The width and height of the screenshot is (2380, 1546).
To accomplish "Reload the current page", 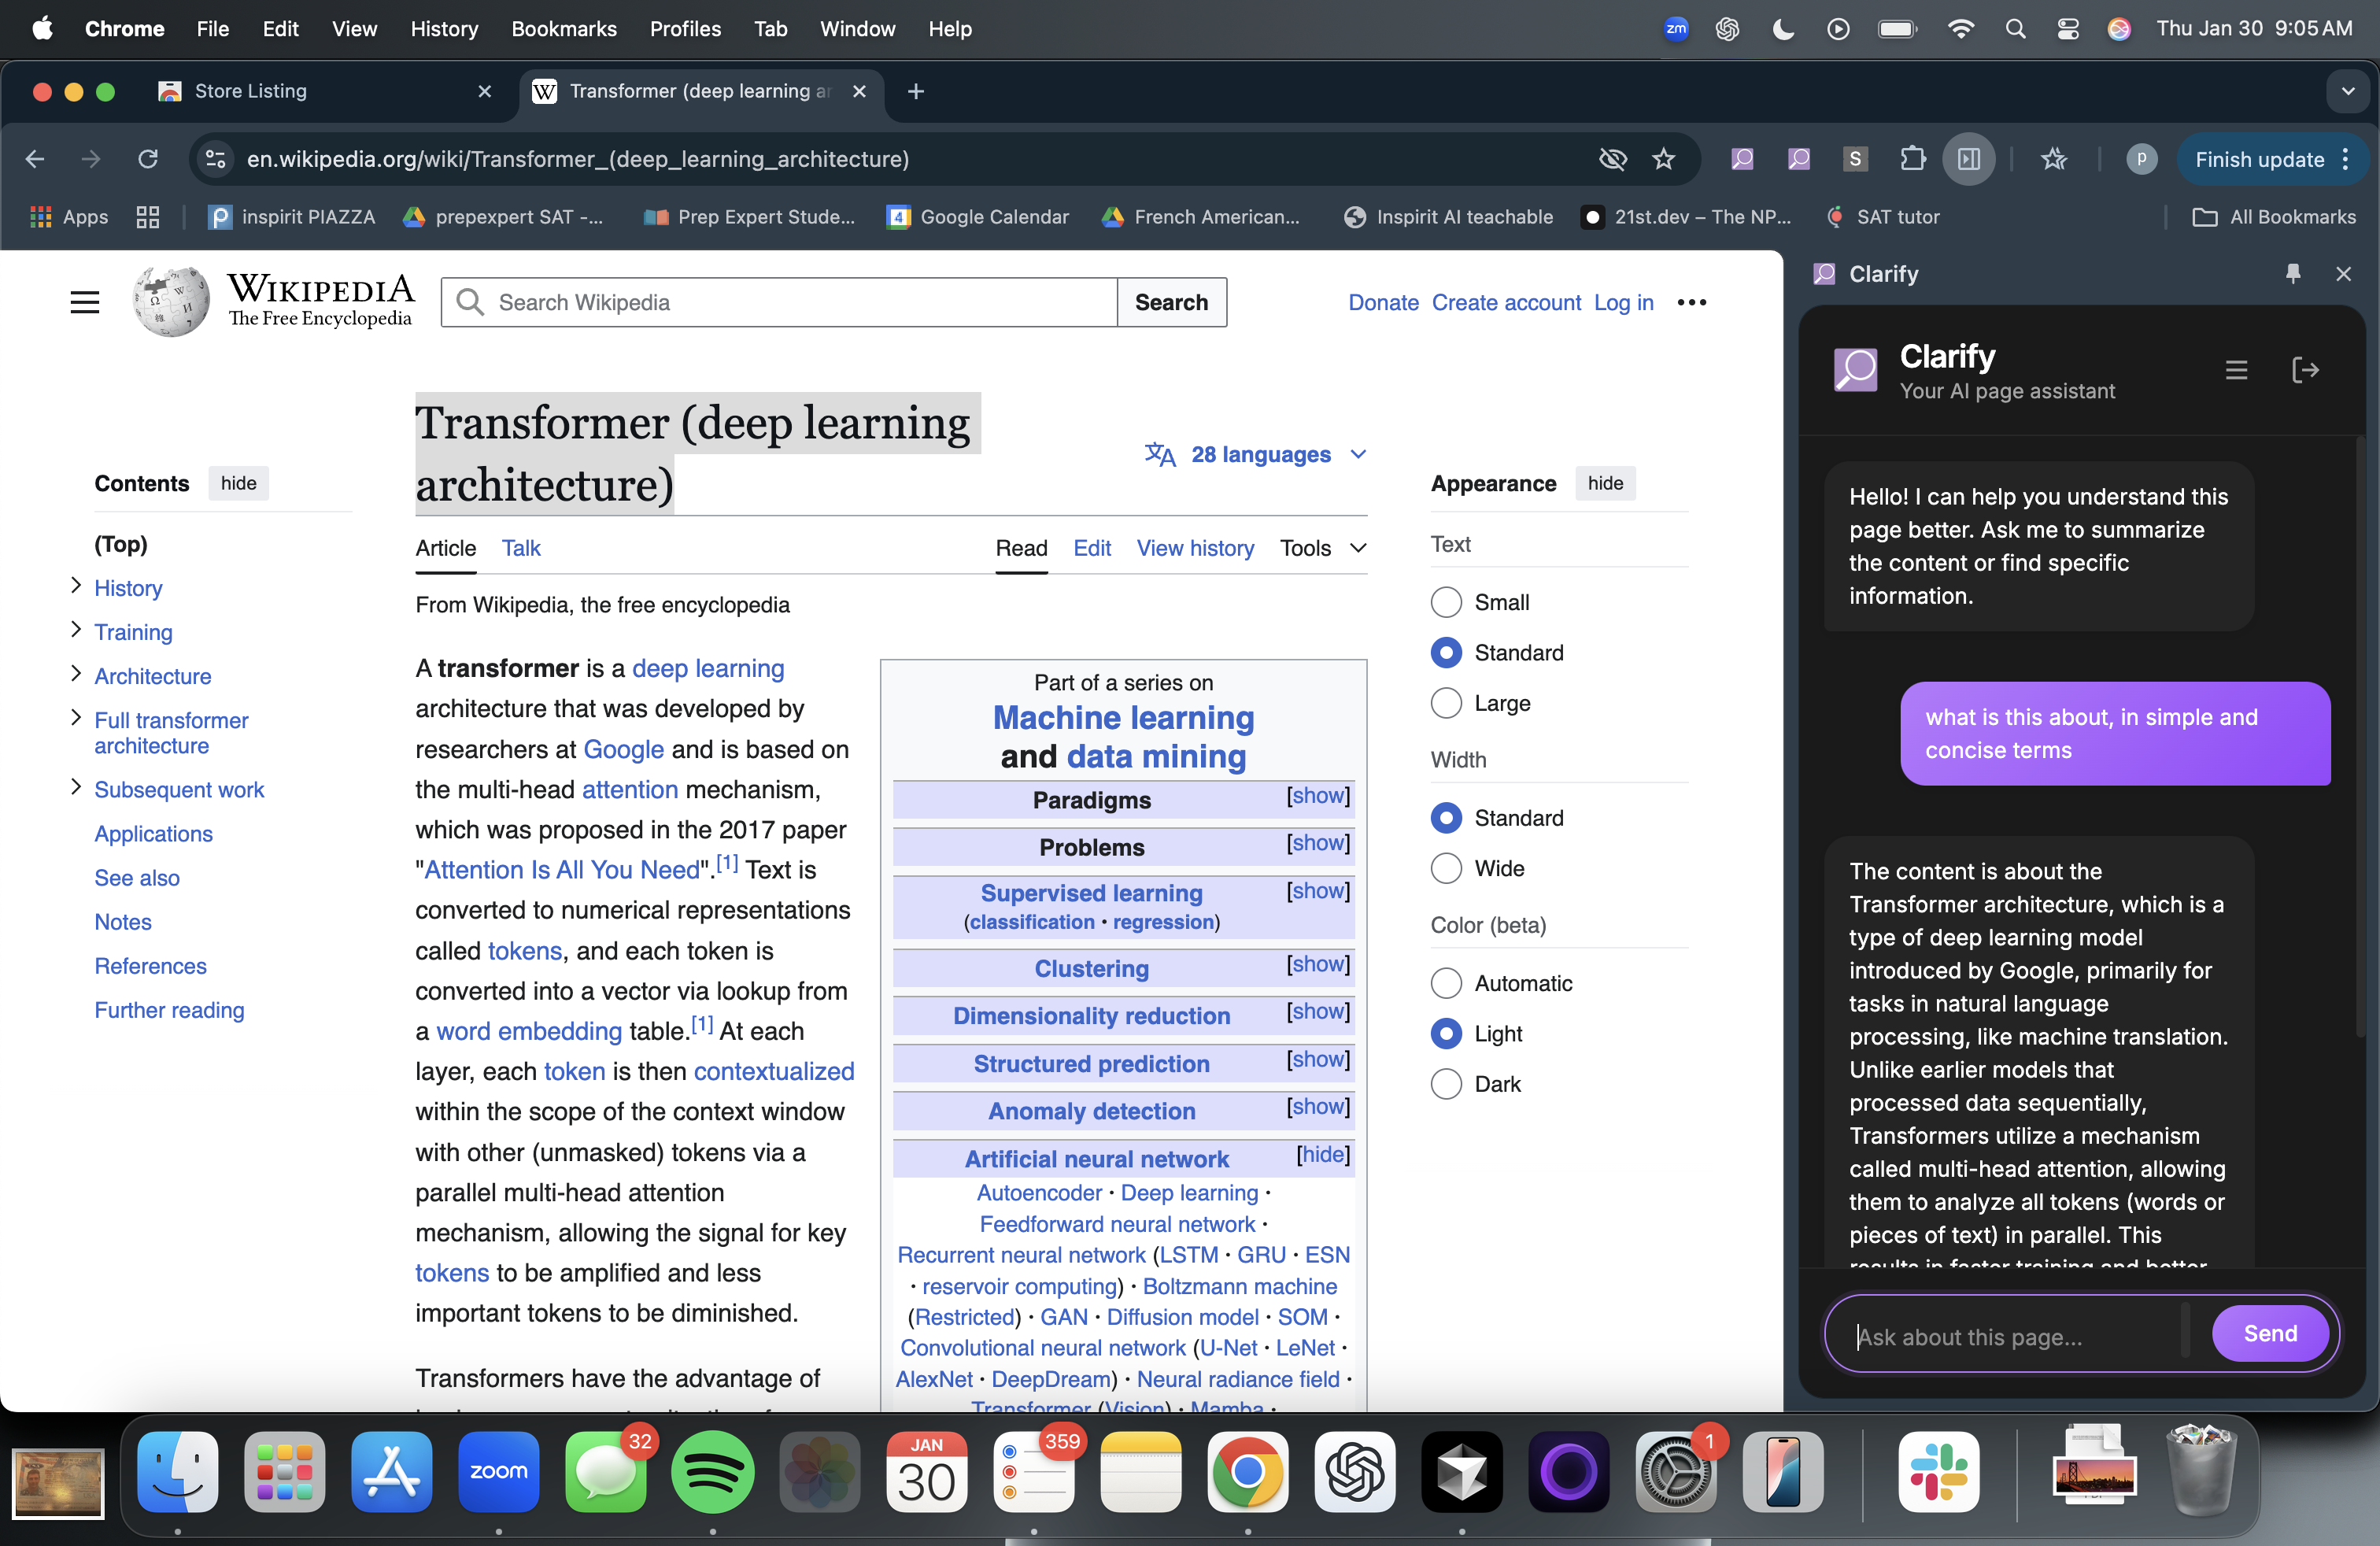I will click(x=148, y=159).
